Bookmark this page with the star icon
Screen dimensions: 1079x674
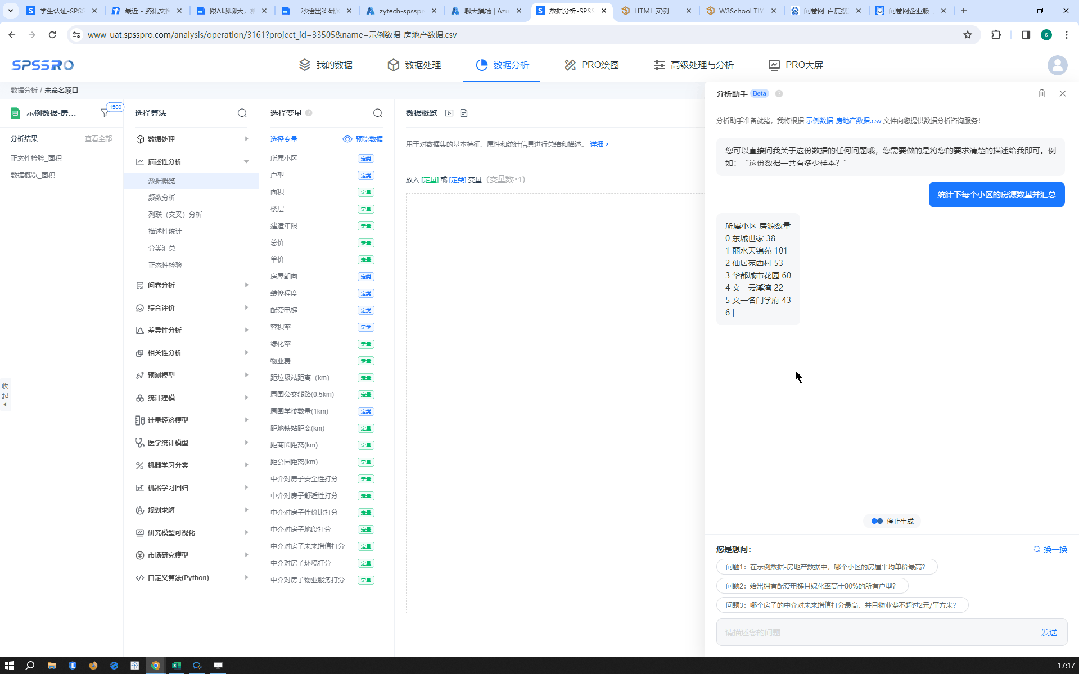tap(967, 34)
